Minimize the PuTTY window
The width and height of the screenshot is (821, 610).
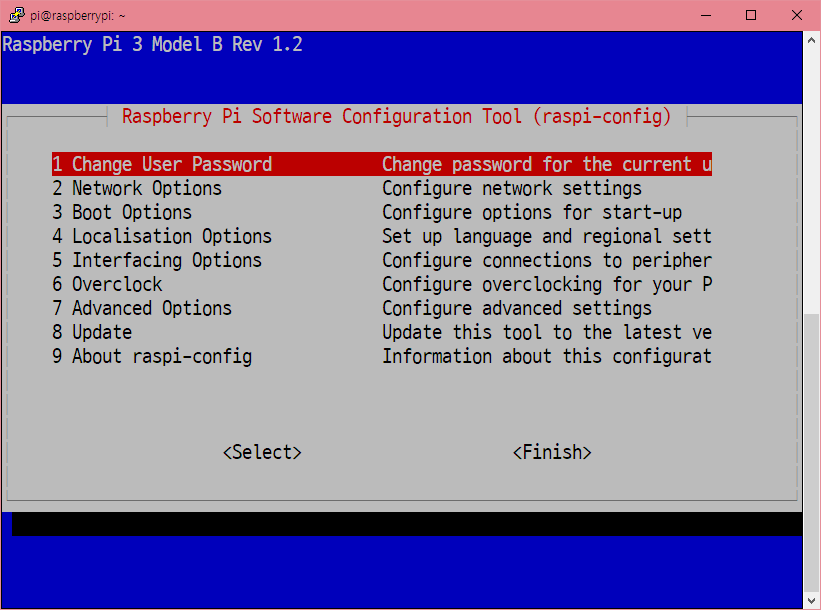pos(706,15)
